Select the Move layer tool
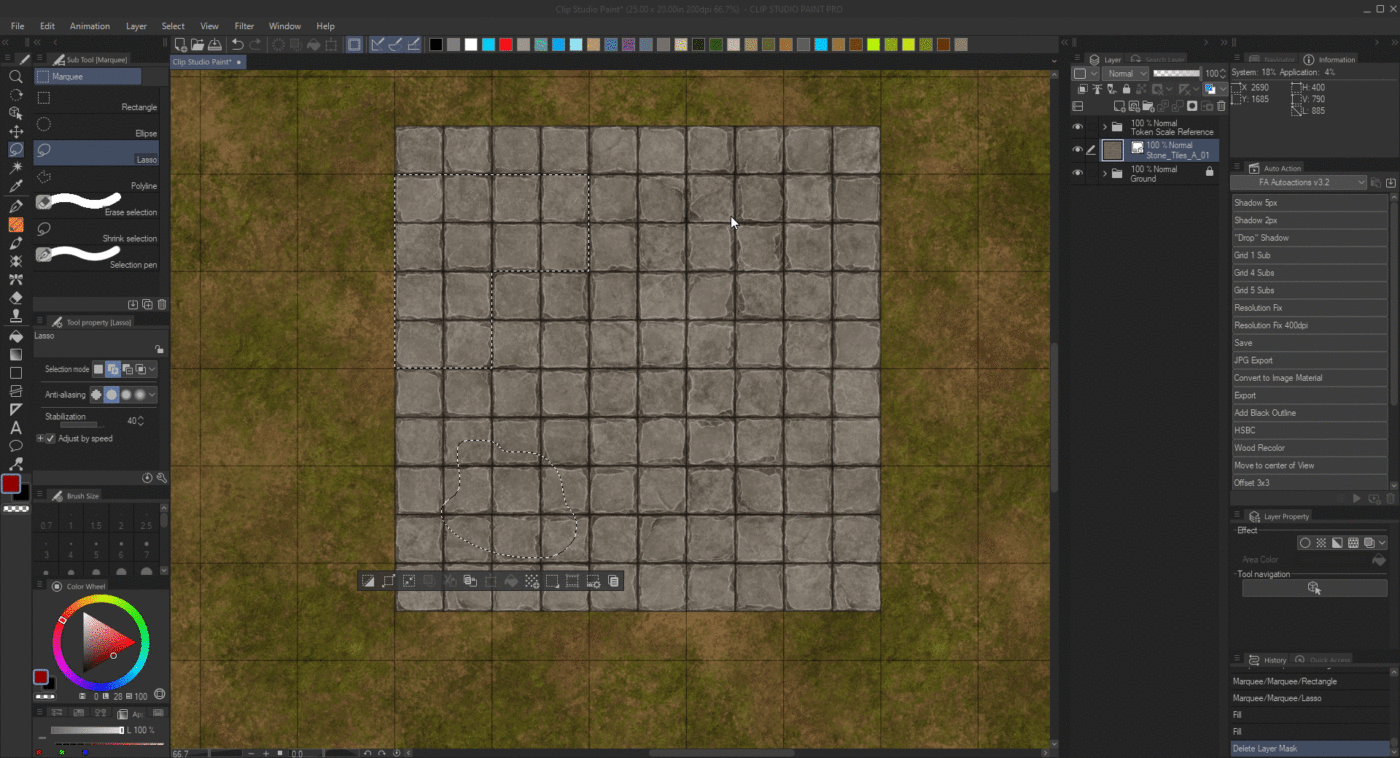Viewport: 1400px width, 758px height. 16,131
